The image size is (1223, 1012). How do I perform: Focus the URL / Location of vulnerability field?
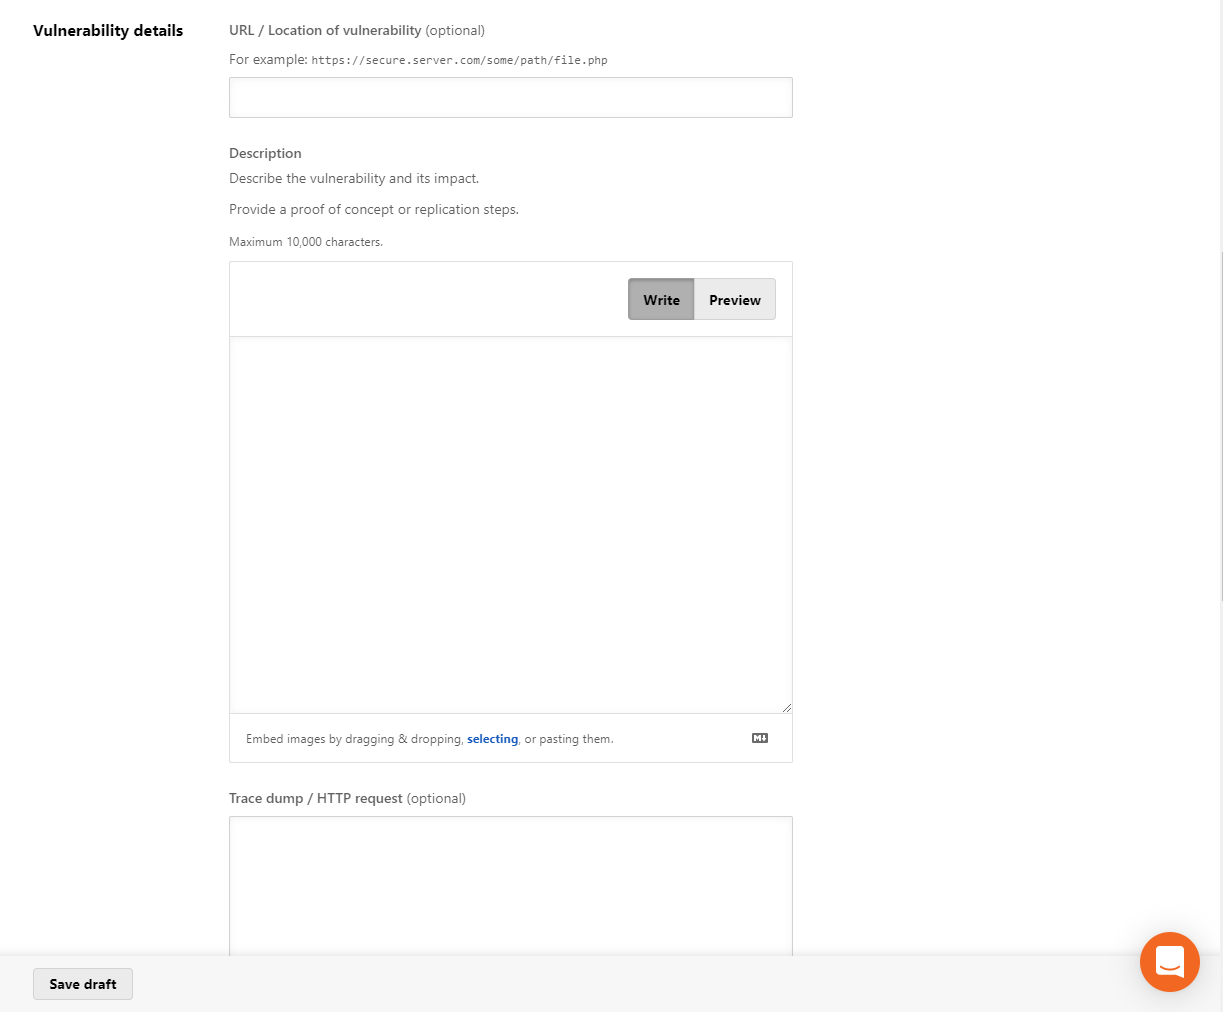click(511, 98)
